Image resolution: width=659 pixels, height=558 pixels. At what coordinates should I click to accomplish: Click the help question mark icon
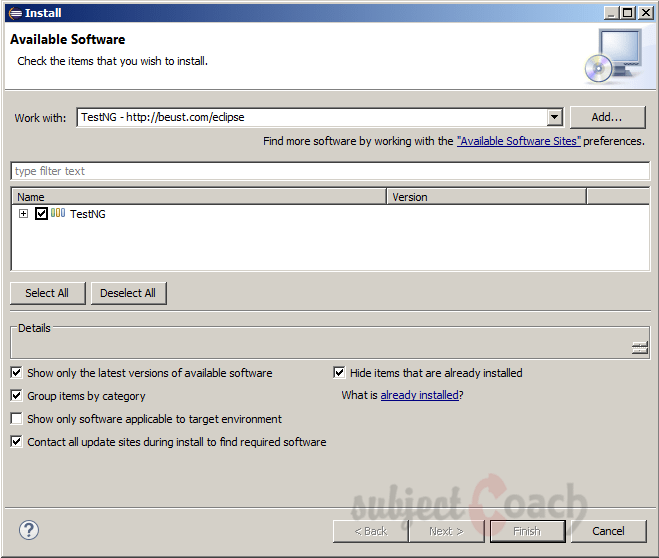click(29, 531)
